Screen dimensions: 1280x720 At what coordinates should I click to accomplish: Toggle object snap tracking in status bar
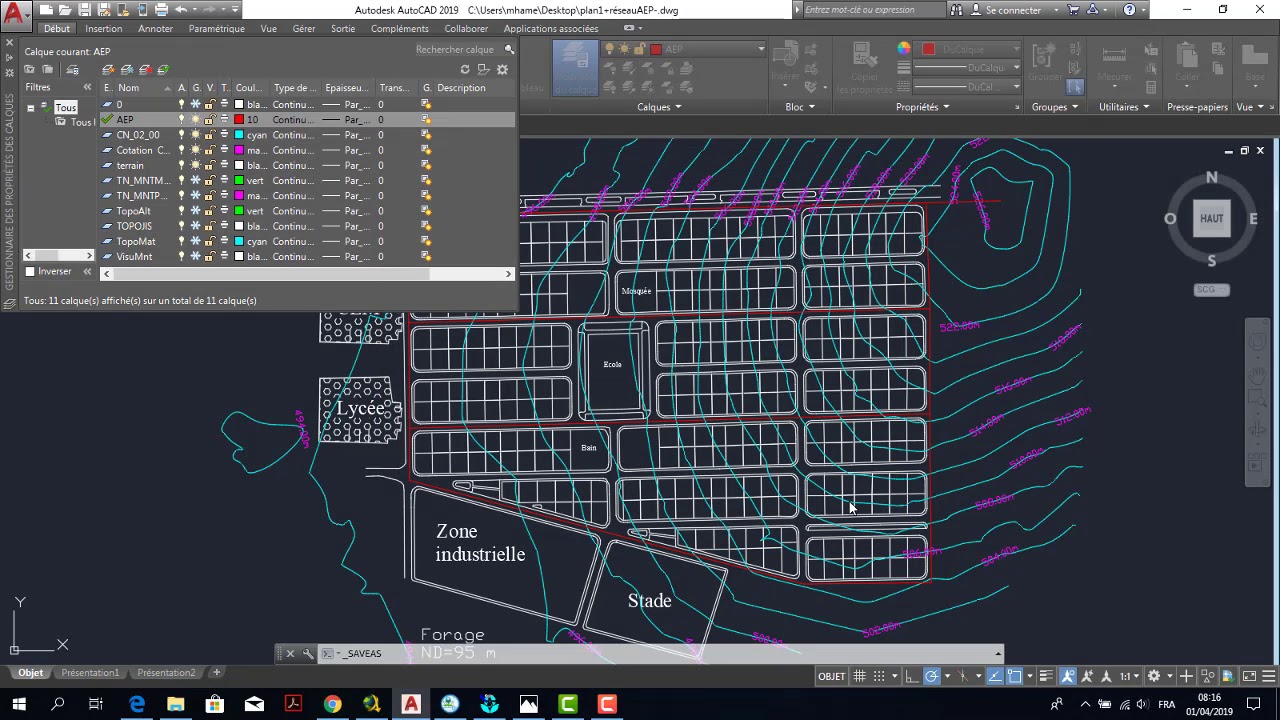[995, 676]
